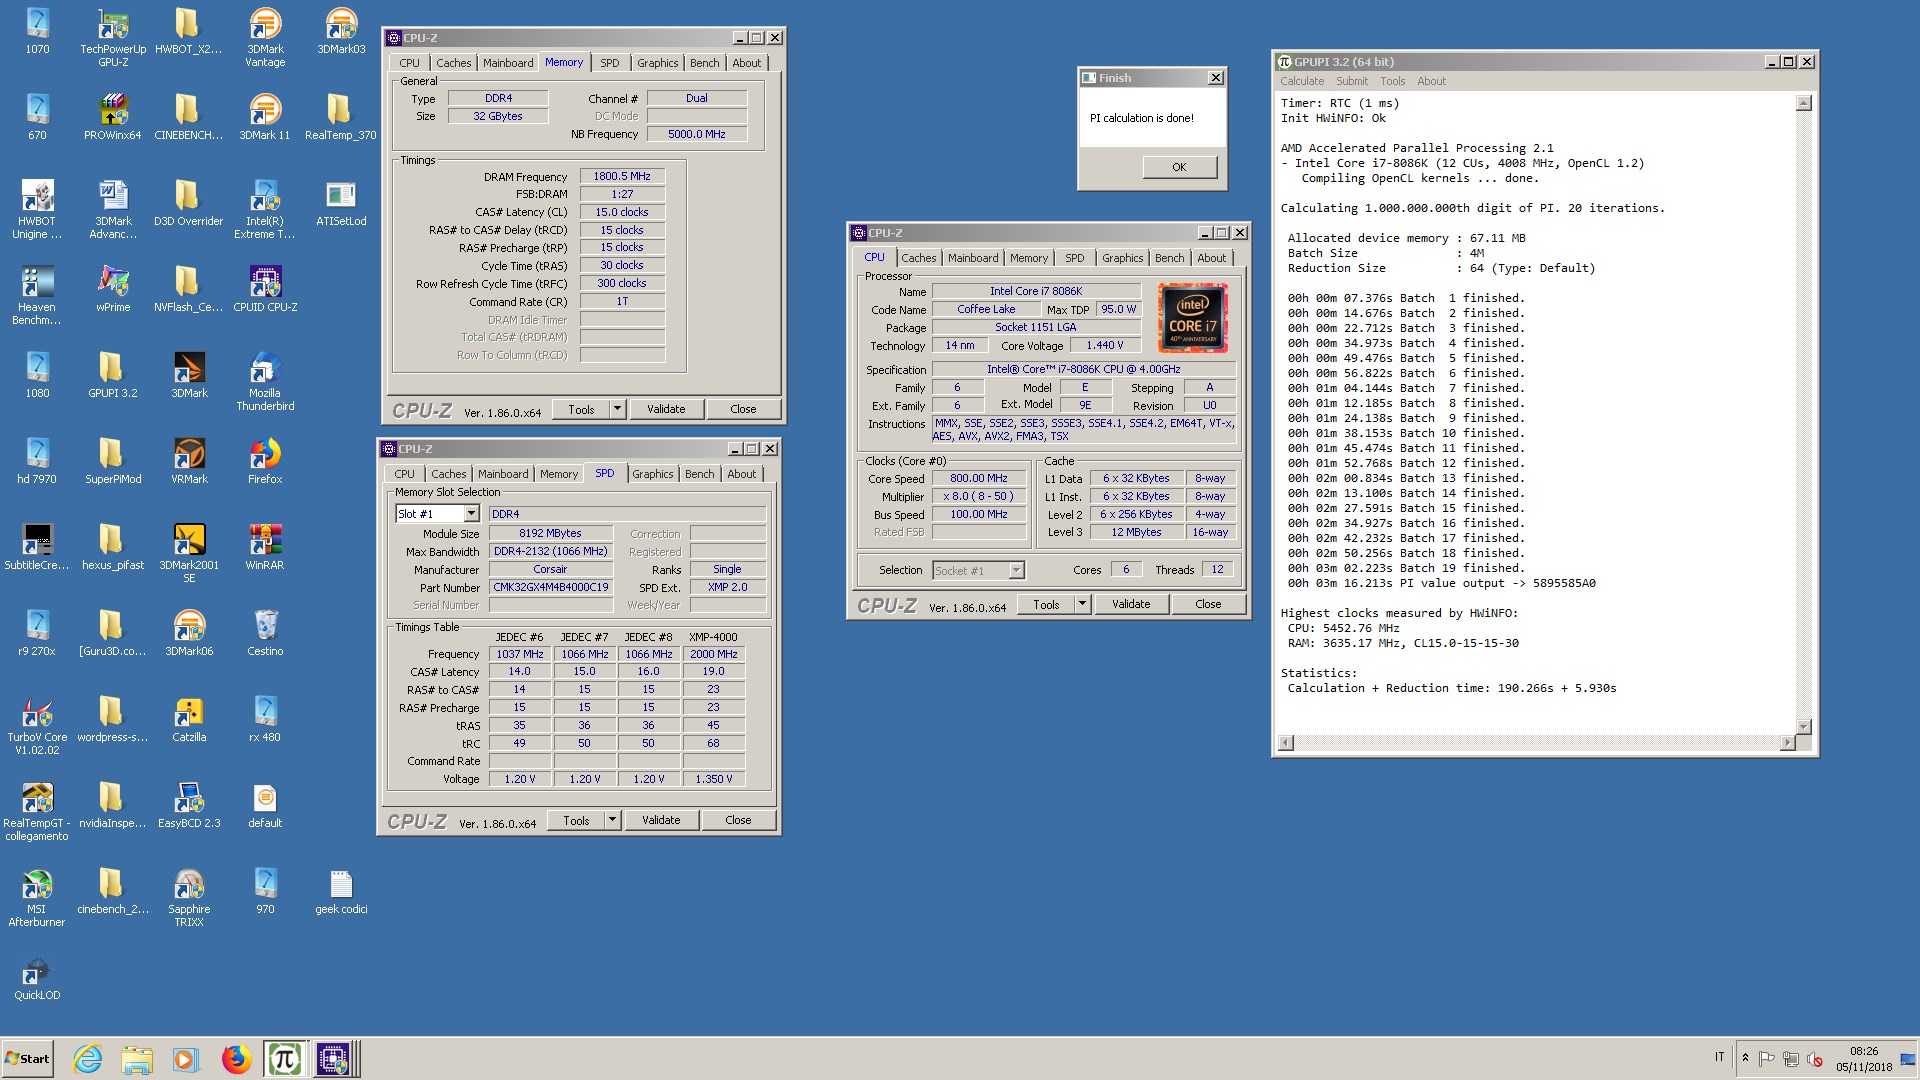Click DRAM Frequency 1800.5 MHz field
Image resolution: width=1920 pixels, height=1080 pixels.
pyautogui.click(x=622, y=176)
